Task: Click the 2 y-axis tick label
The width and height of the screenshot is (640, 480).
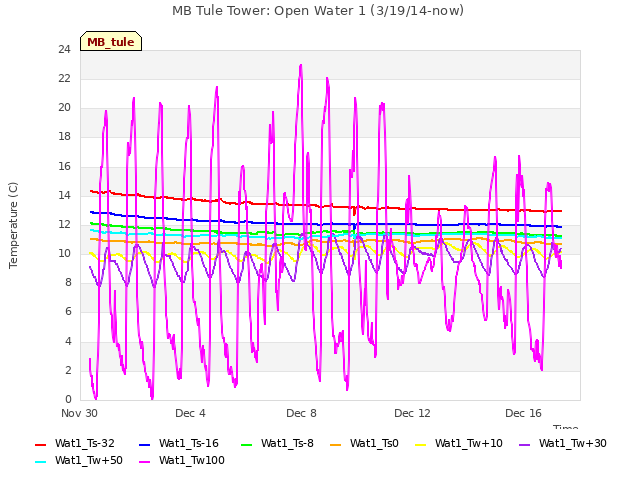Action: point(68,370)
